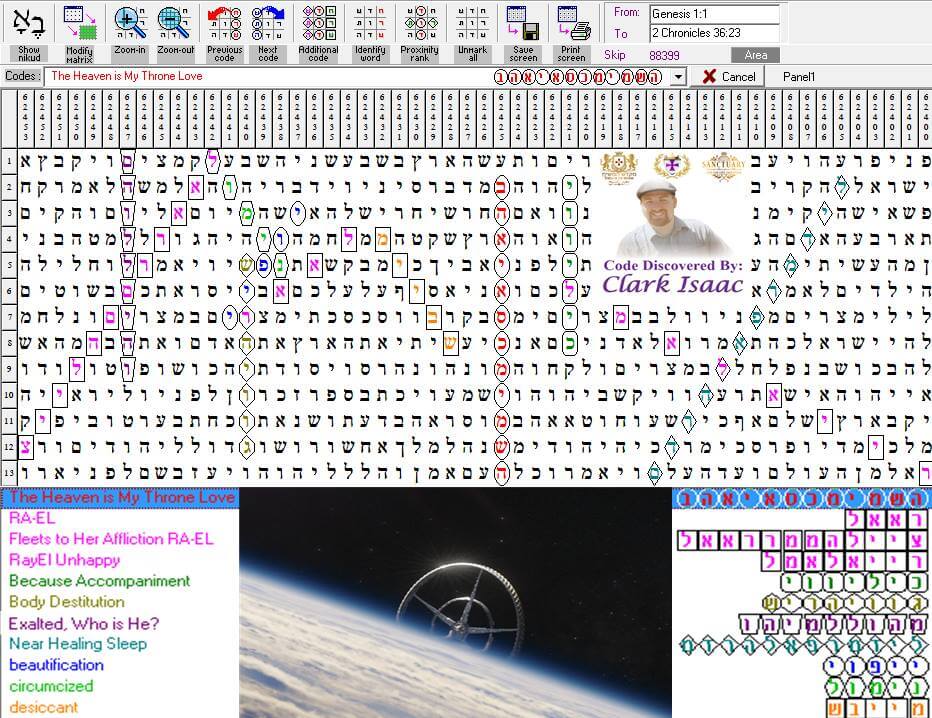Screen dimensions: 932x718
Task: Select the 'Body Destitution' code entry
Action: point(67,602)
